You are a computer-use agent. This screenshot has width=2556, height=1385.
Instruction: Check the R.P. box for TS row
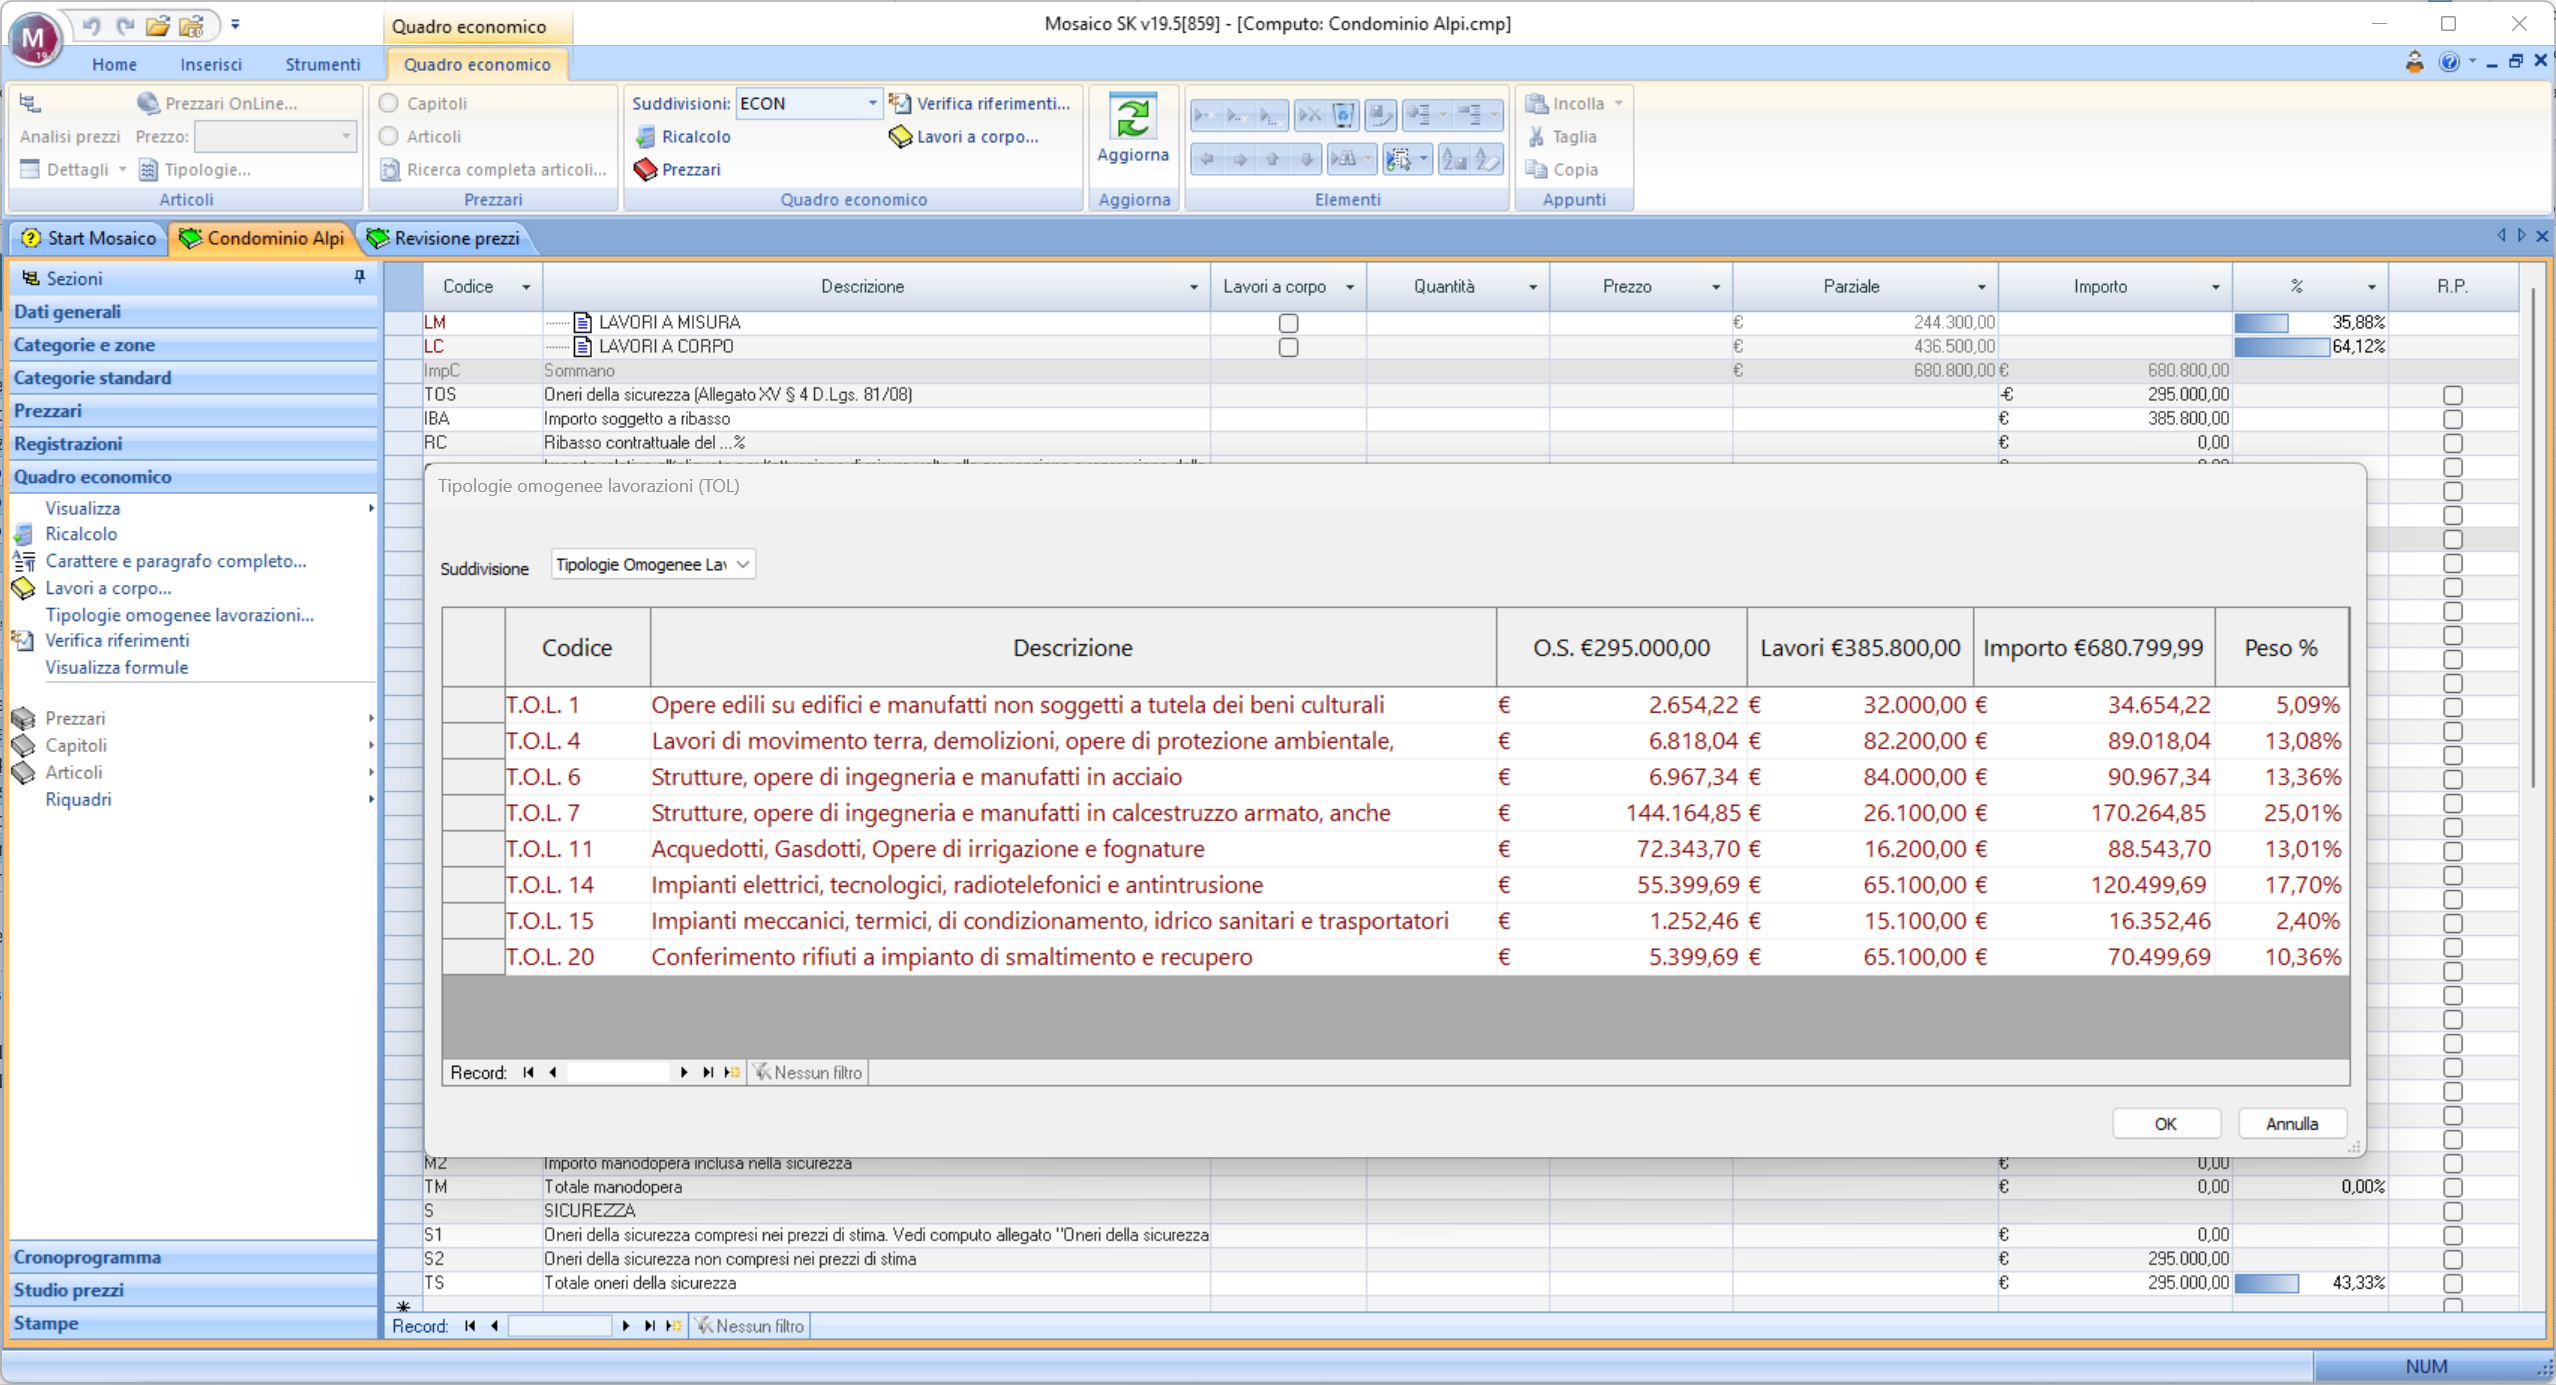pos(2452,1283)
